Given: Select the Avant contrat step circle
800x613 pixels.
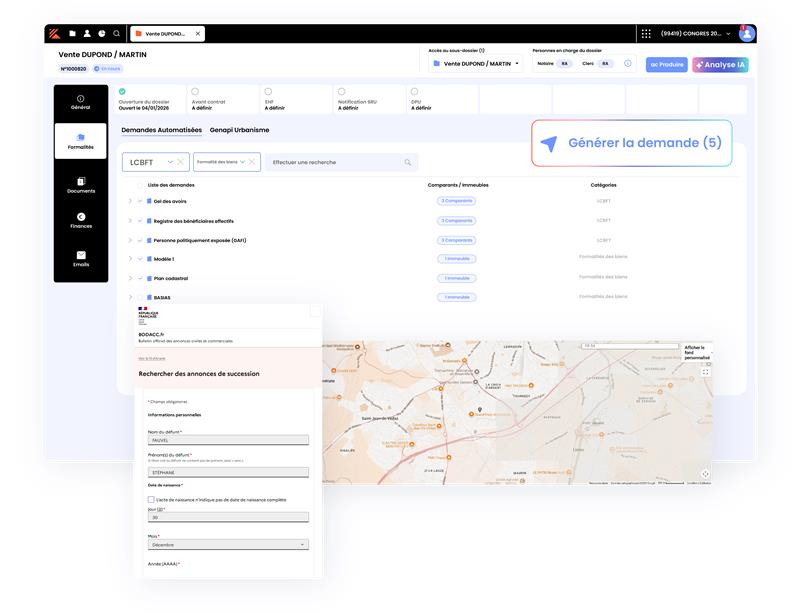Looking at the screenshot, I should coord(195,92).
